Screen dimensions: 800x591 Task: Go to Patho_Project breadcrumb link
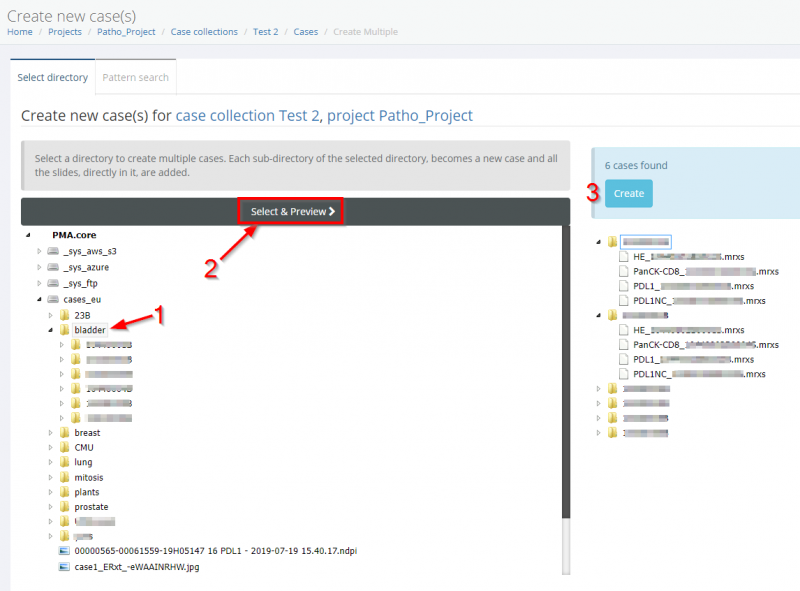pos(126,32)
